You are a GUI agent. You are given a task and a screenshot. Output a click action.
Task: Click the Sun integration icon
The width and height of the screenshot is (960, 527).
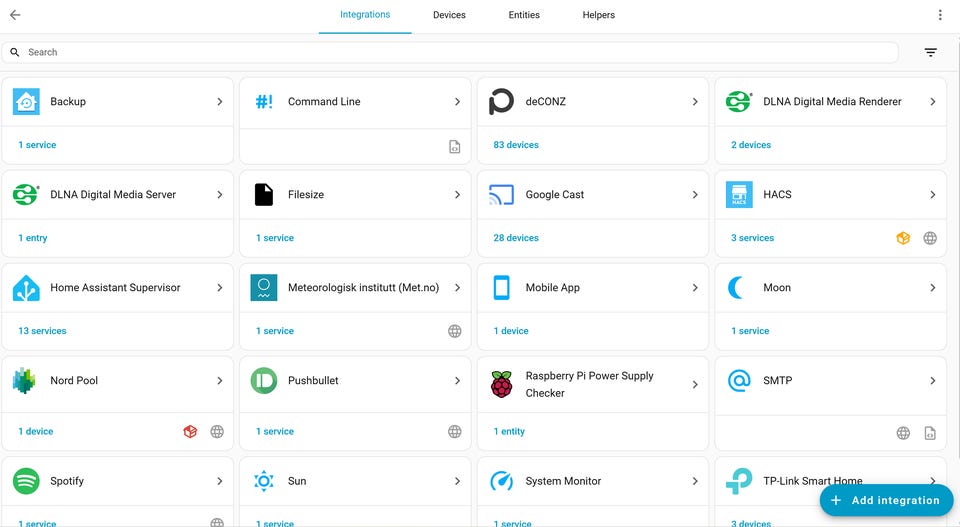click(x=264, y=481)
